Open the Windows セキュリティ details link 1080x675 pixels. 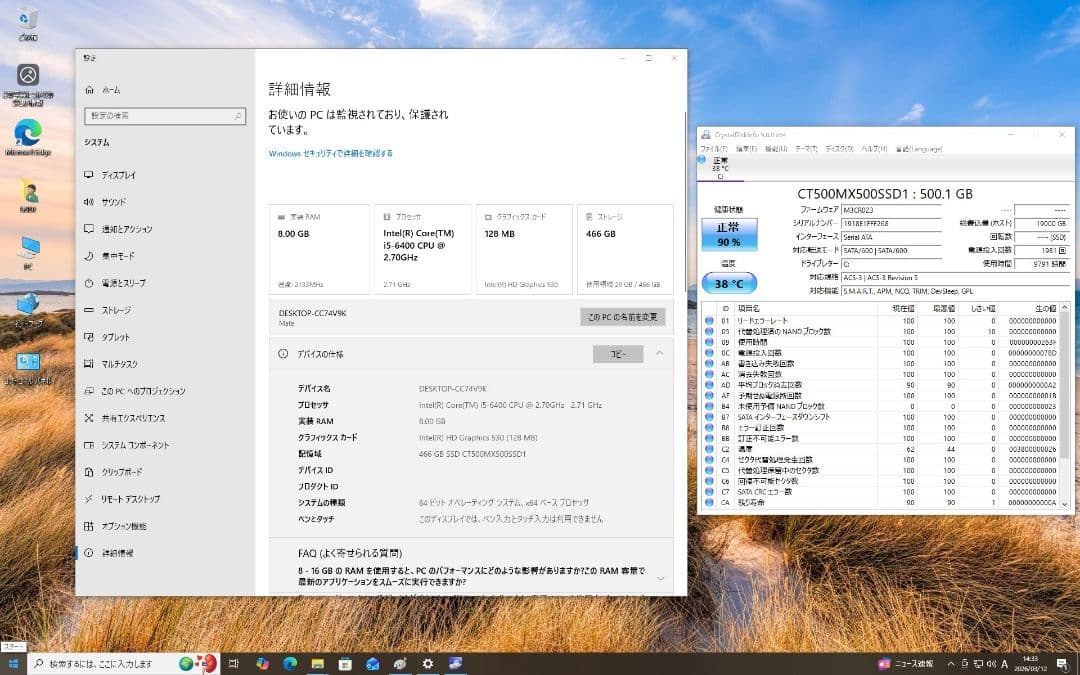[x=330, y=152]
